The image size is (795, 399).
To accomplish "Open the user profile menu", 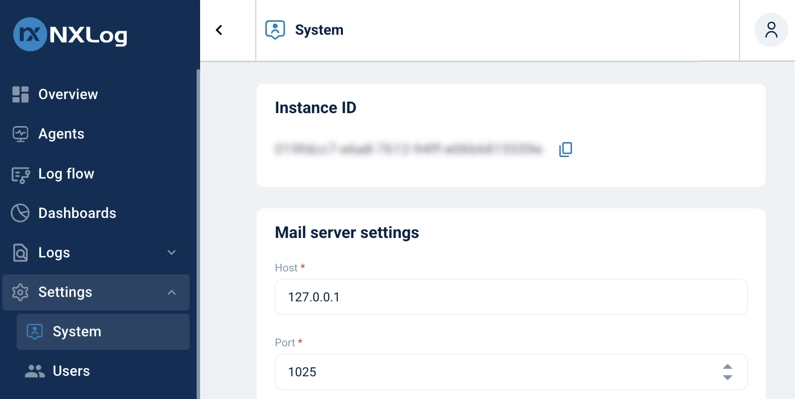I will click(771, 30).
